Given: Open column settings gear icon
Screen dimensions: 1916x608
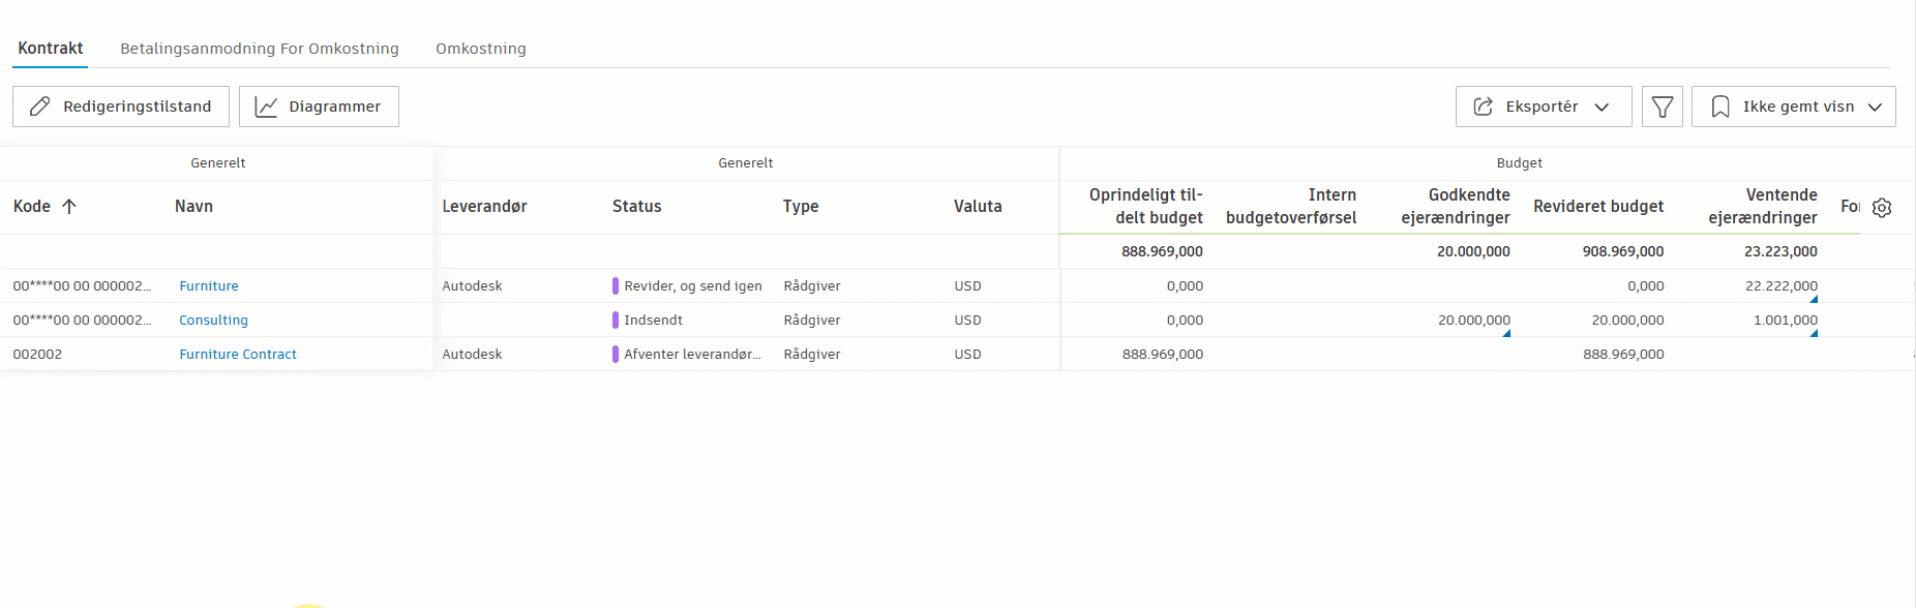Looking at the screenshot, I should (1882, 208).
